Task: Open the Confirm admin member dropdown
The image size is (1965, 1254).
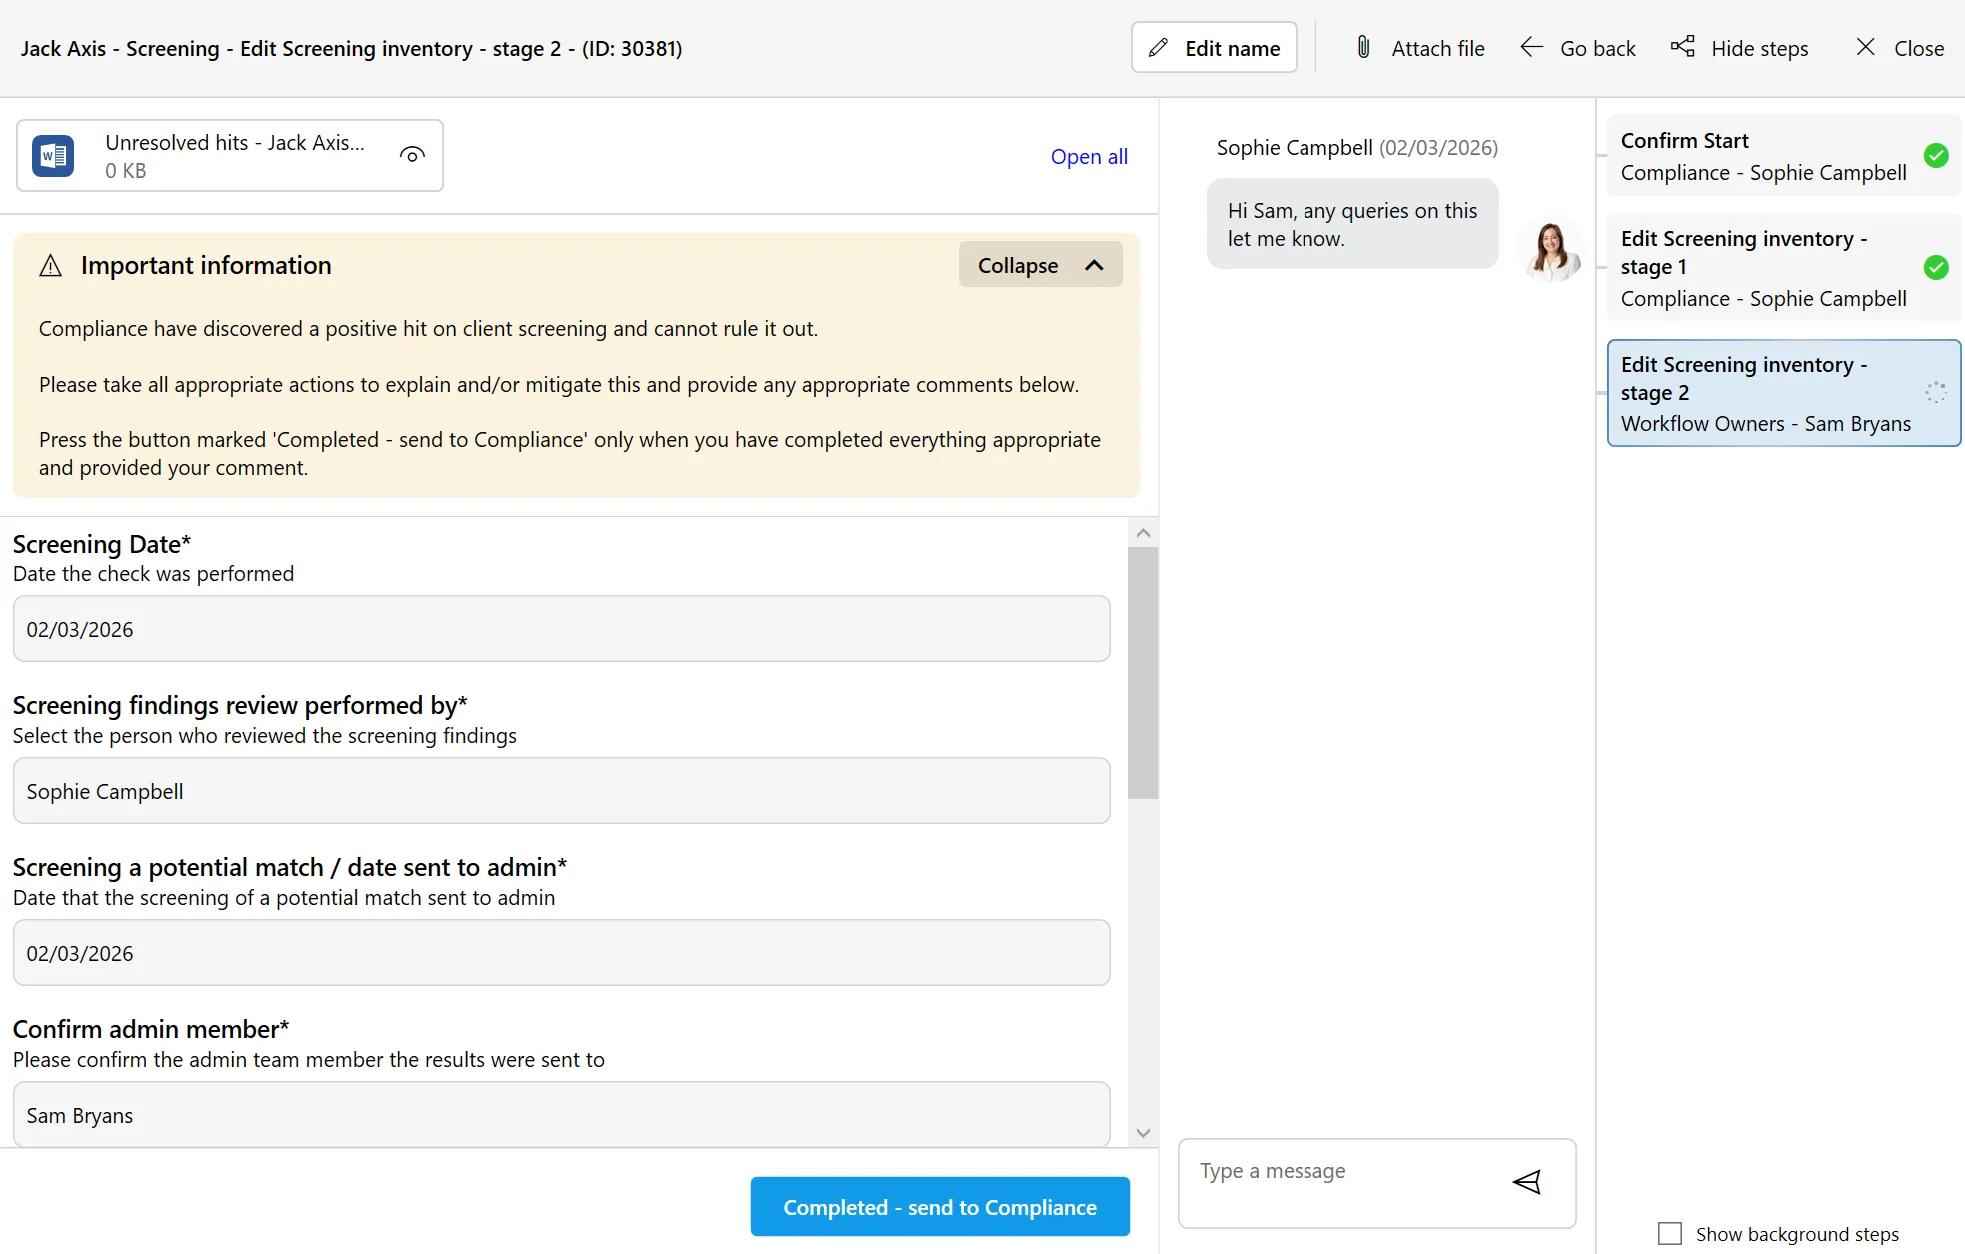Action: coord(561,1115)
